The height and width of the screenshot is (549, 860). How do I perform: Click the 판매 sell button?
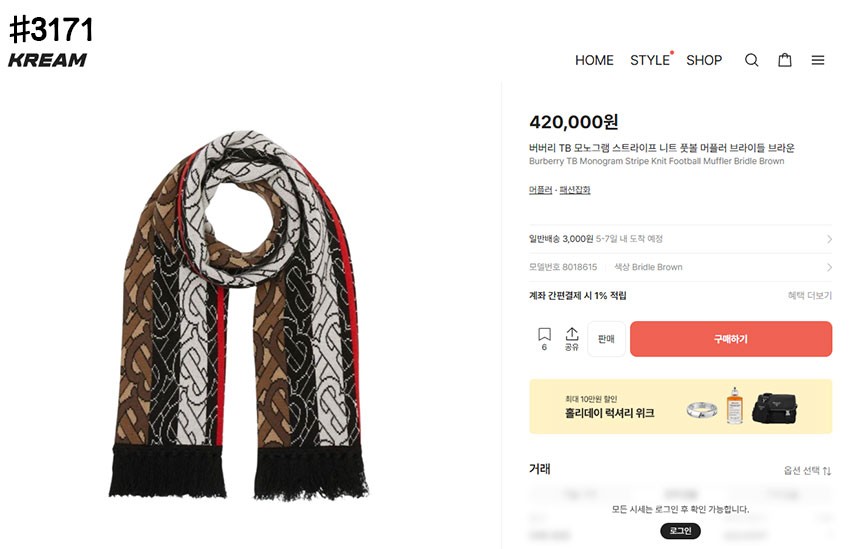(606, 339)
